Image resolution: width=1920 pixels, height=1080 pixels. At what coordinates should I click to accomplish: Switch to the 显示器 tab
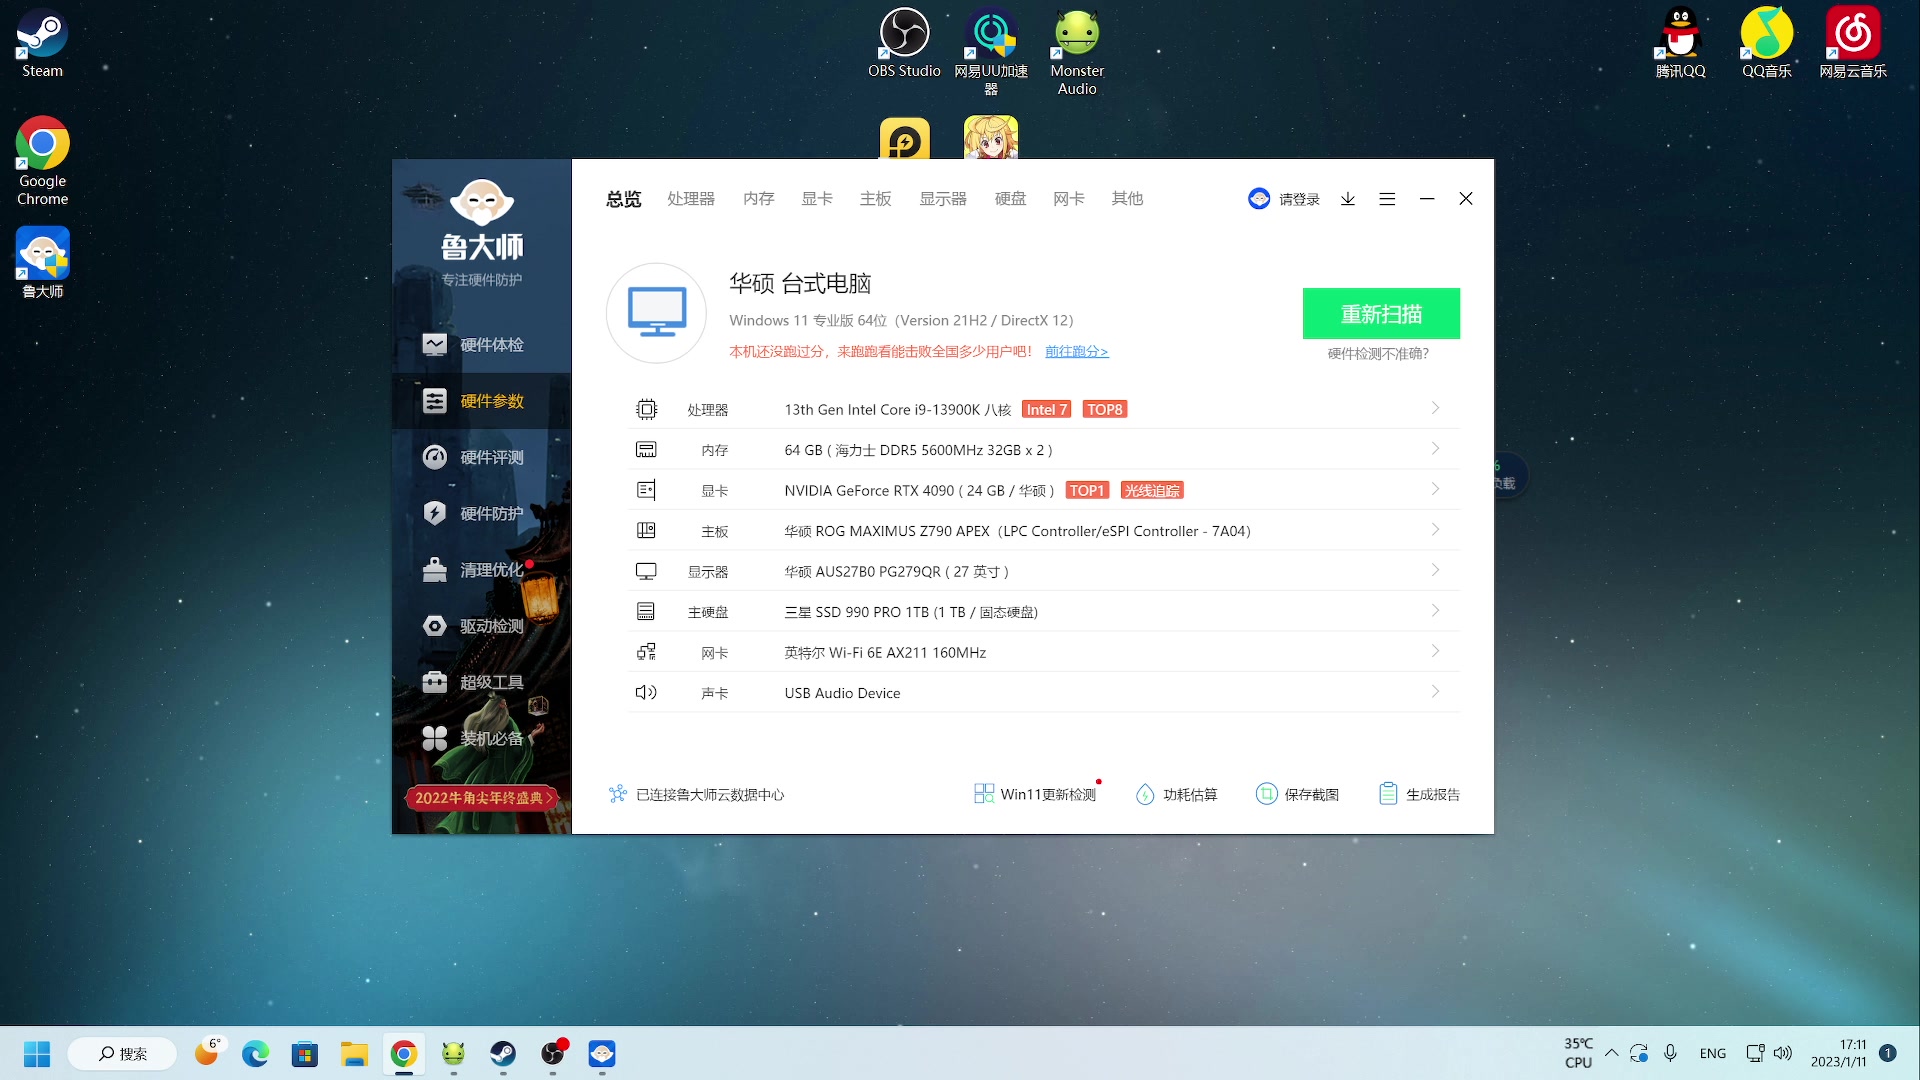click(x=942, y=199)
